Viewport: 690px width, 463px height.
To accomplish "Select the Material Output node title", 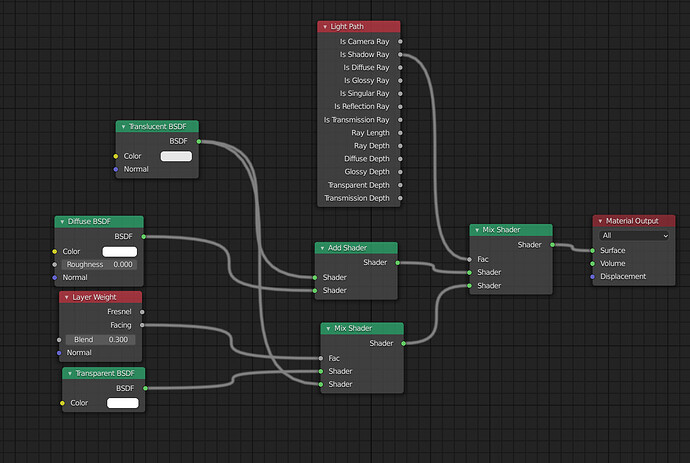I will (x=632, y=221).
